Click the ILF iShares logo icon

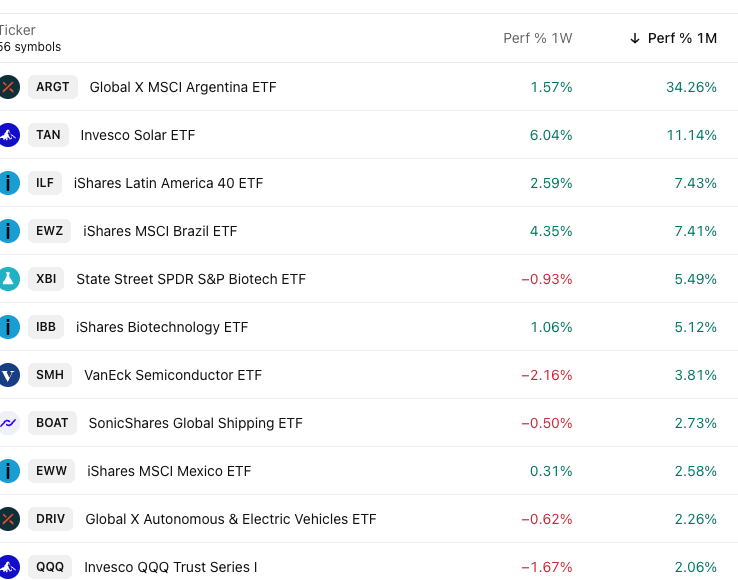click(x=8, y=183)
